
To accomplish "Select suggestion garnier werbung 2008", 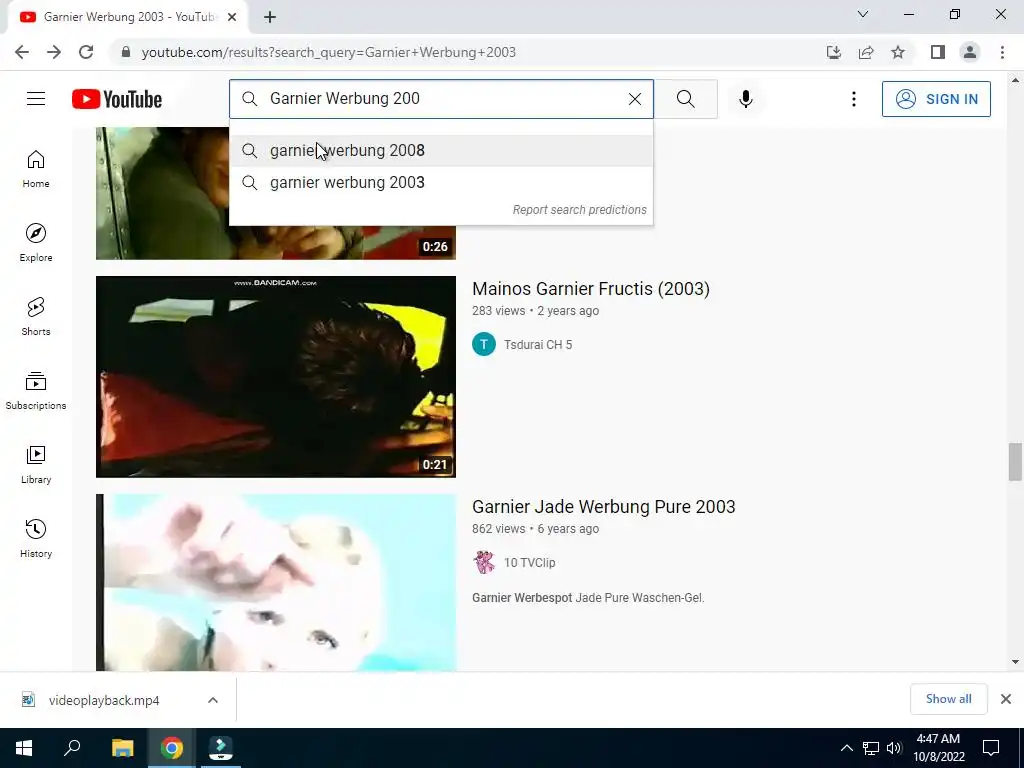I will pos(441,150).
